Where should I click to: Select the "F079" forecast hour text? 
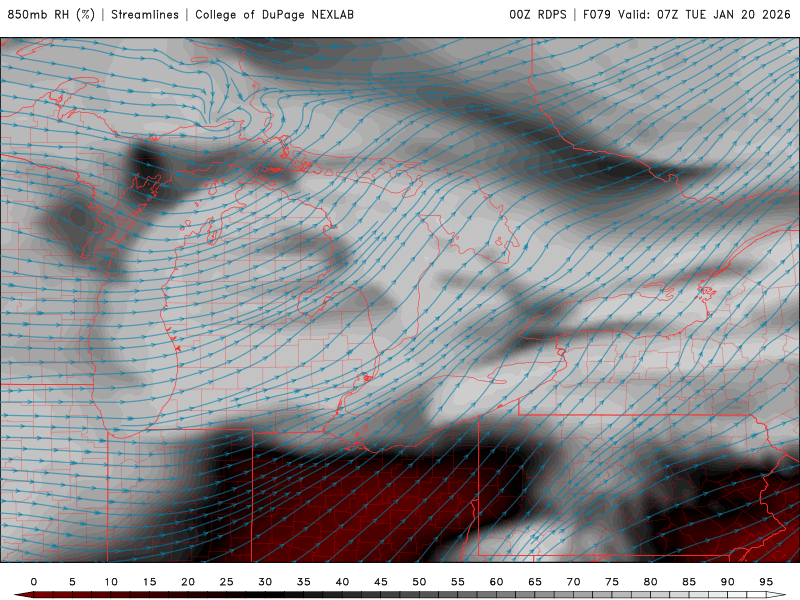(x=596, y=14)
